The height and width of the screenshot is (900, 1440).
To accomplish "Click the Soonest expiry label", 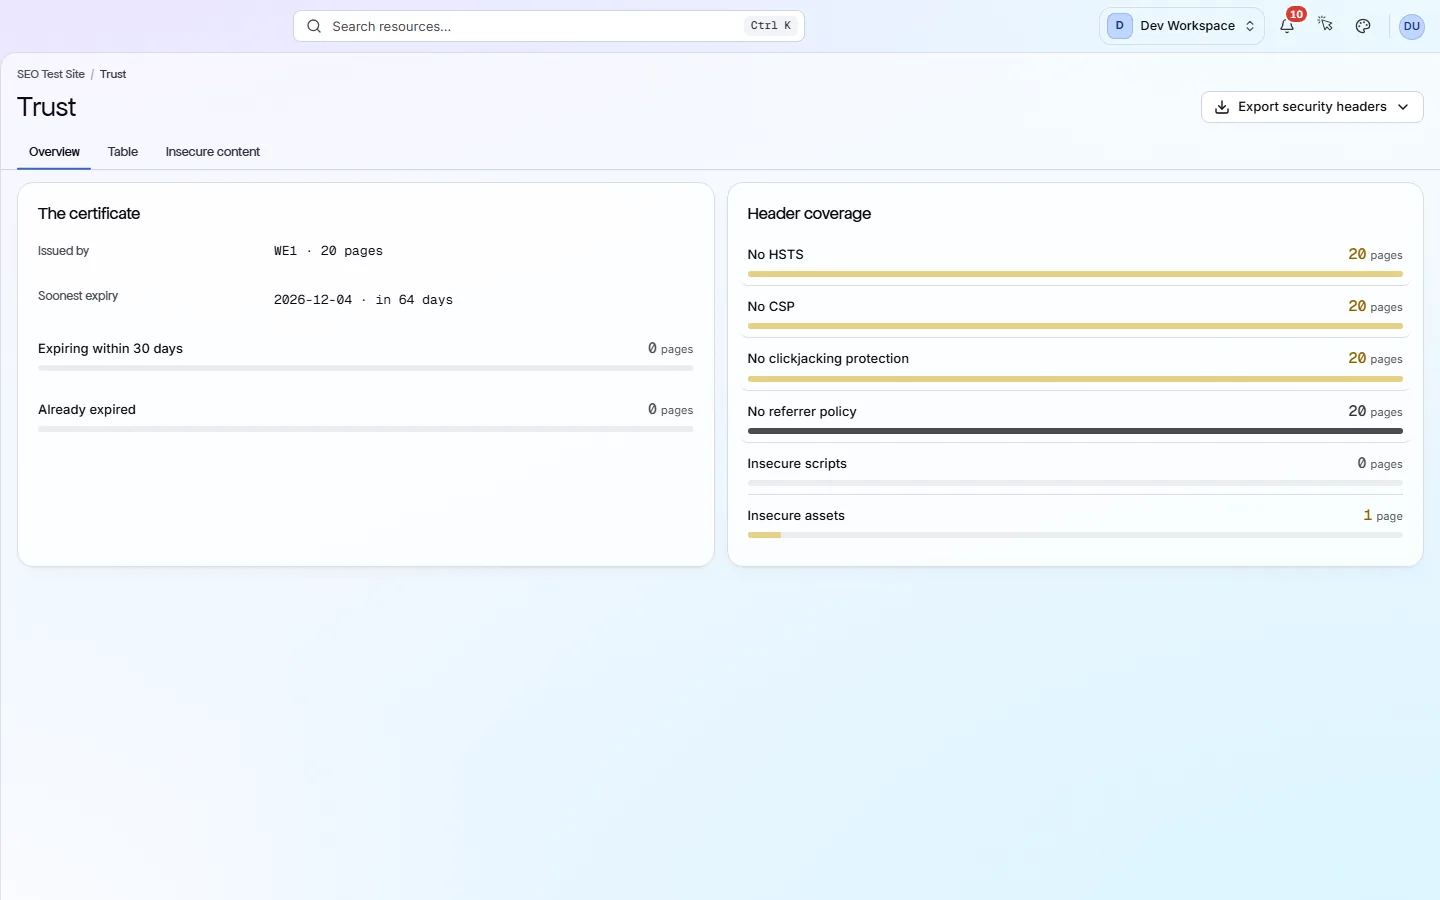I will 78,296.
